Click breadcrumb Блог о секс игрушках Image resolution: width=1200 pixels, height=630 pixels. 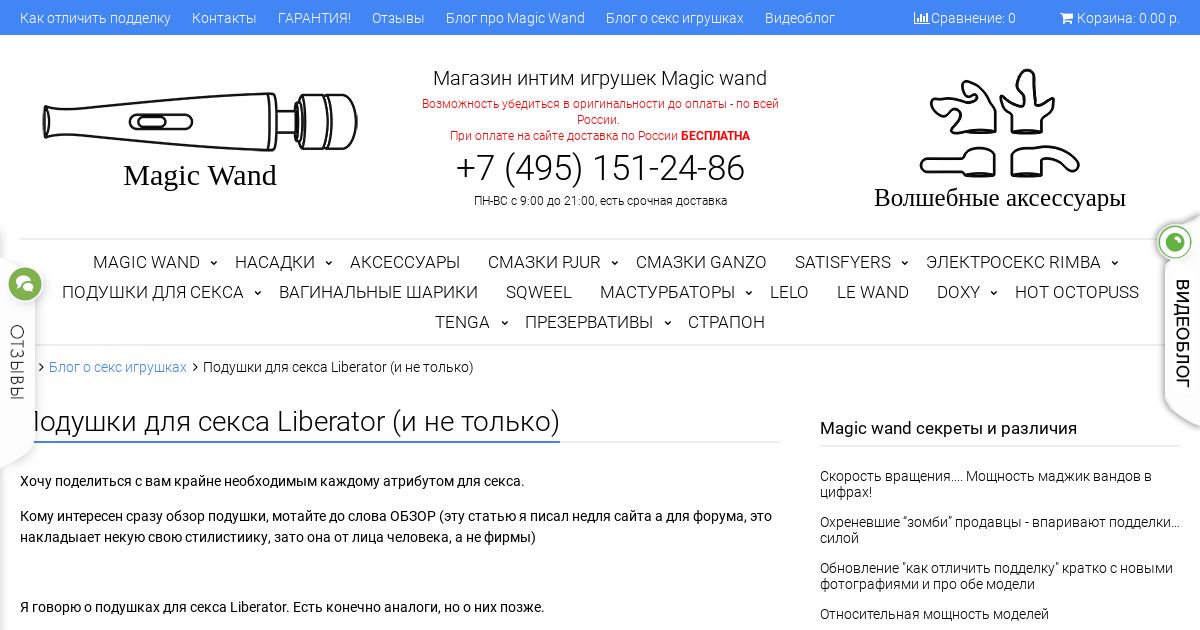118,367
